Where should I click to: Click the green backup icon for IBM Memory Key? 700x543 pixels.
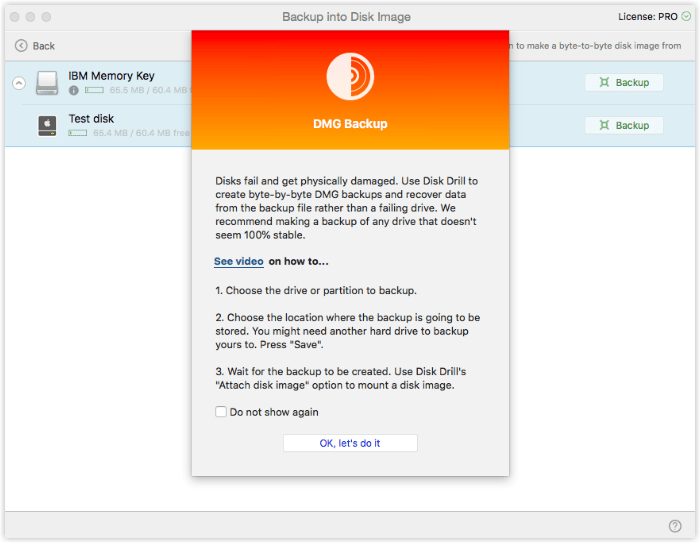(x=604, y=82)
